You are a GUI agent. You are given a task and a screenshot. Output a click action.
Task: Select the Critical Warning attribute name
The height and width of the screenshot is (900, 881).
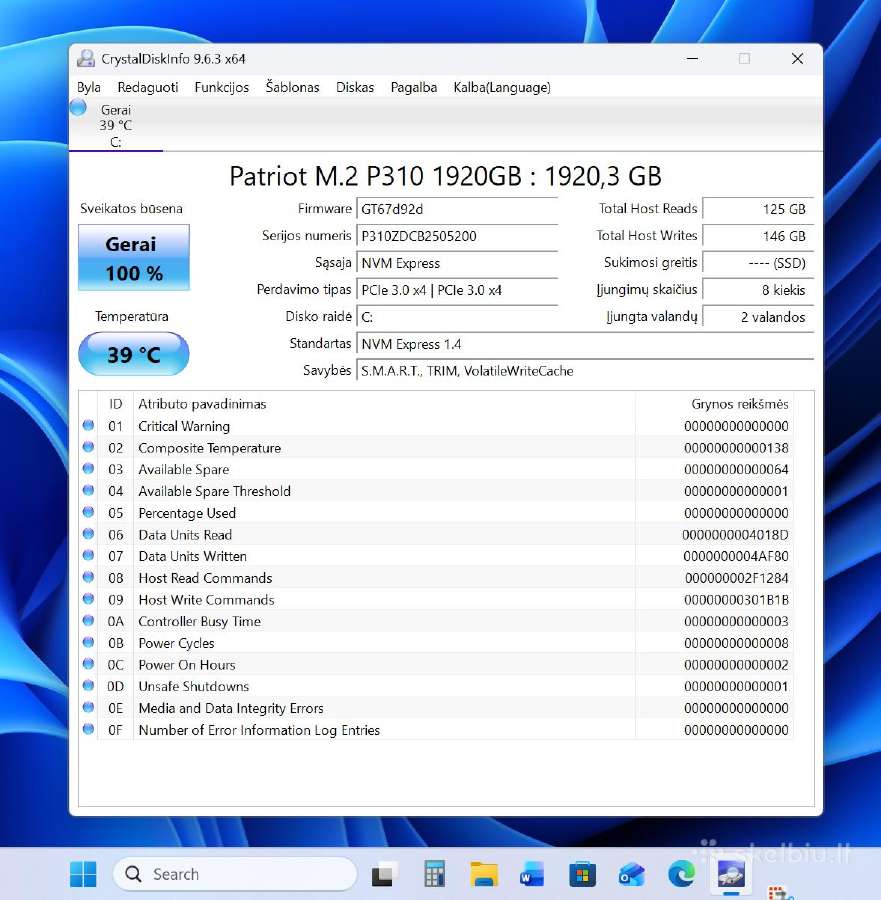pyautogui.click(x=184, y=426)
